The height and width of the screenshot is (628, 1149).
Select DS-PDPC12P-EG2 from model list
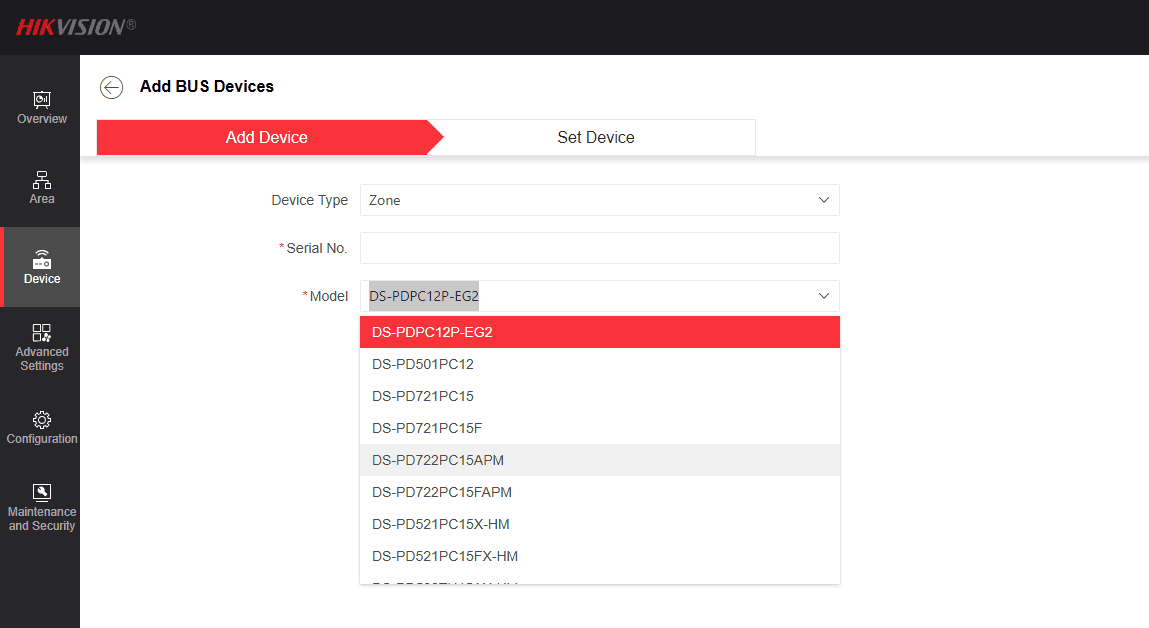point(599,332)
